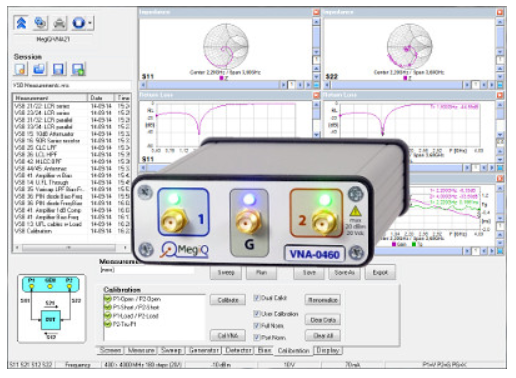Click the Clear All button

[323, 335]
